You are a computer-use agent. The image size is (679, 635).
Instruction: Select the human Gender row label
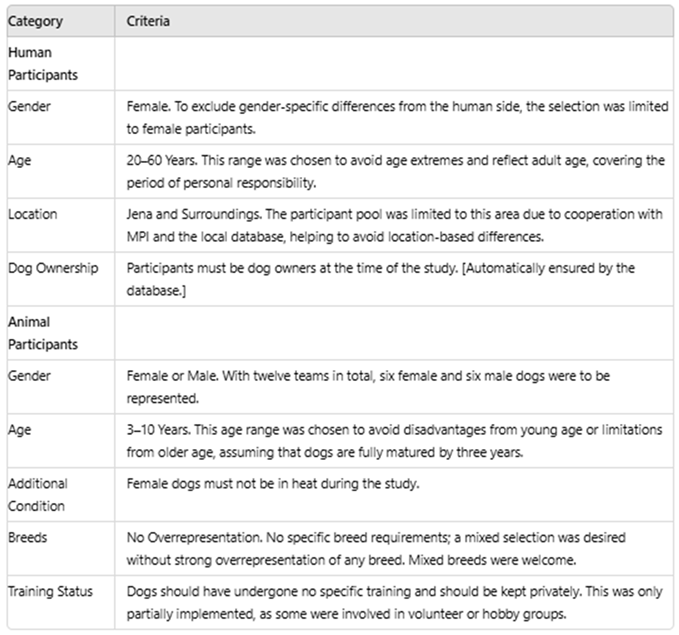pyautogui.click(x=29, y=104)
